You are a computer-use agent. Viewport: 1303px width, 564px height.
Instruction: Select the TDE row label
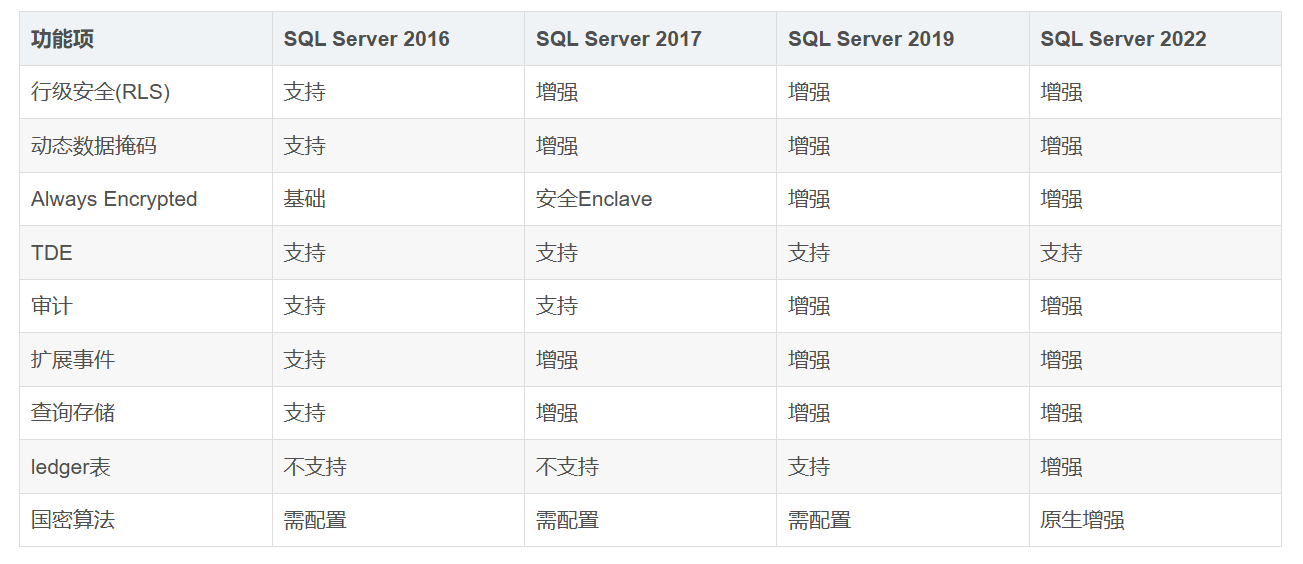[52, 253]
